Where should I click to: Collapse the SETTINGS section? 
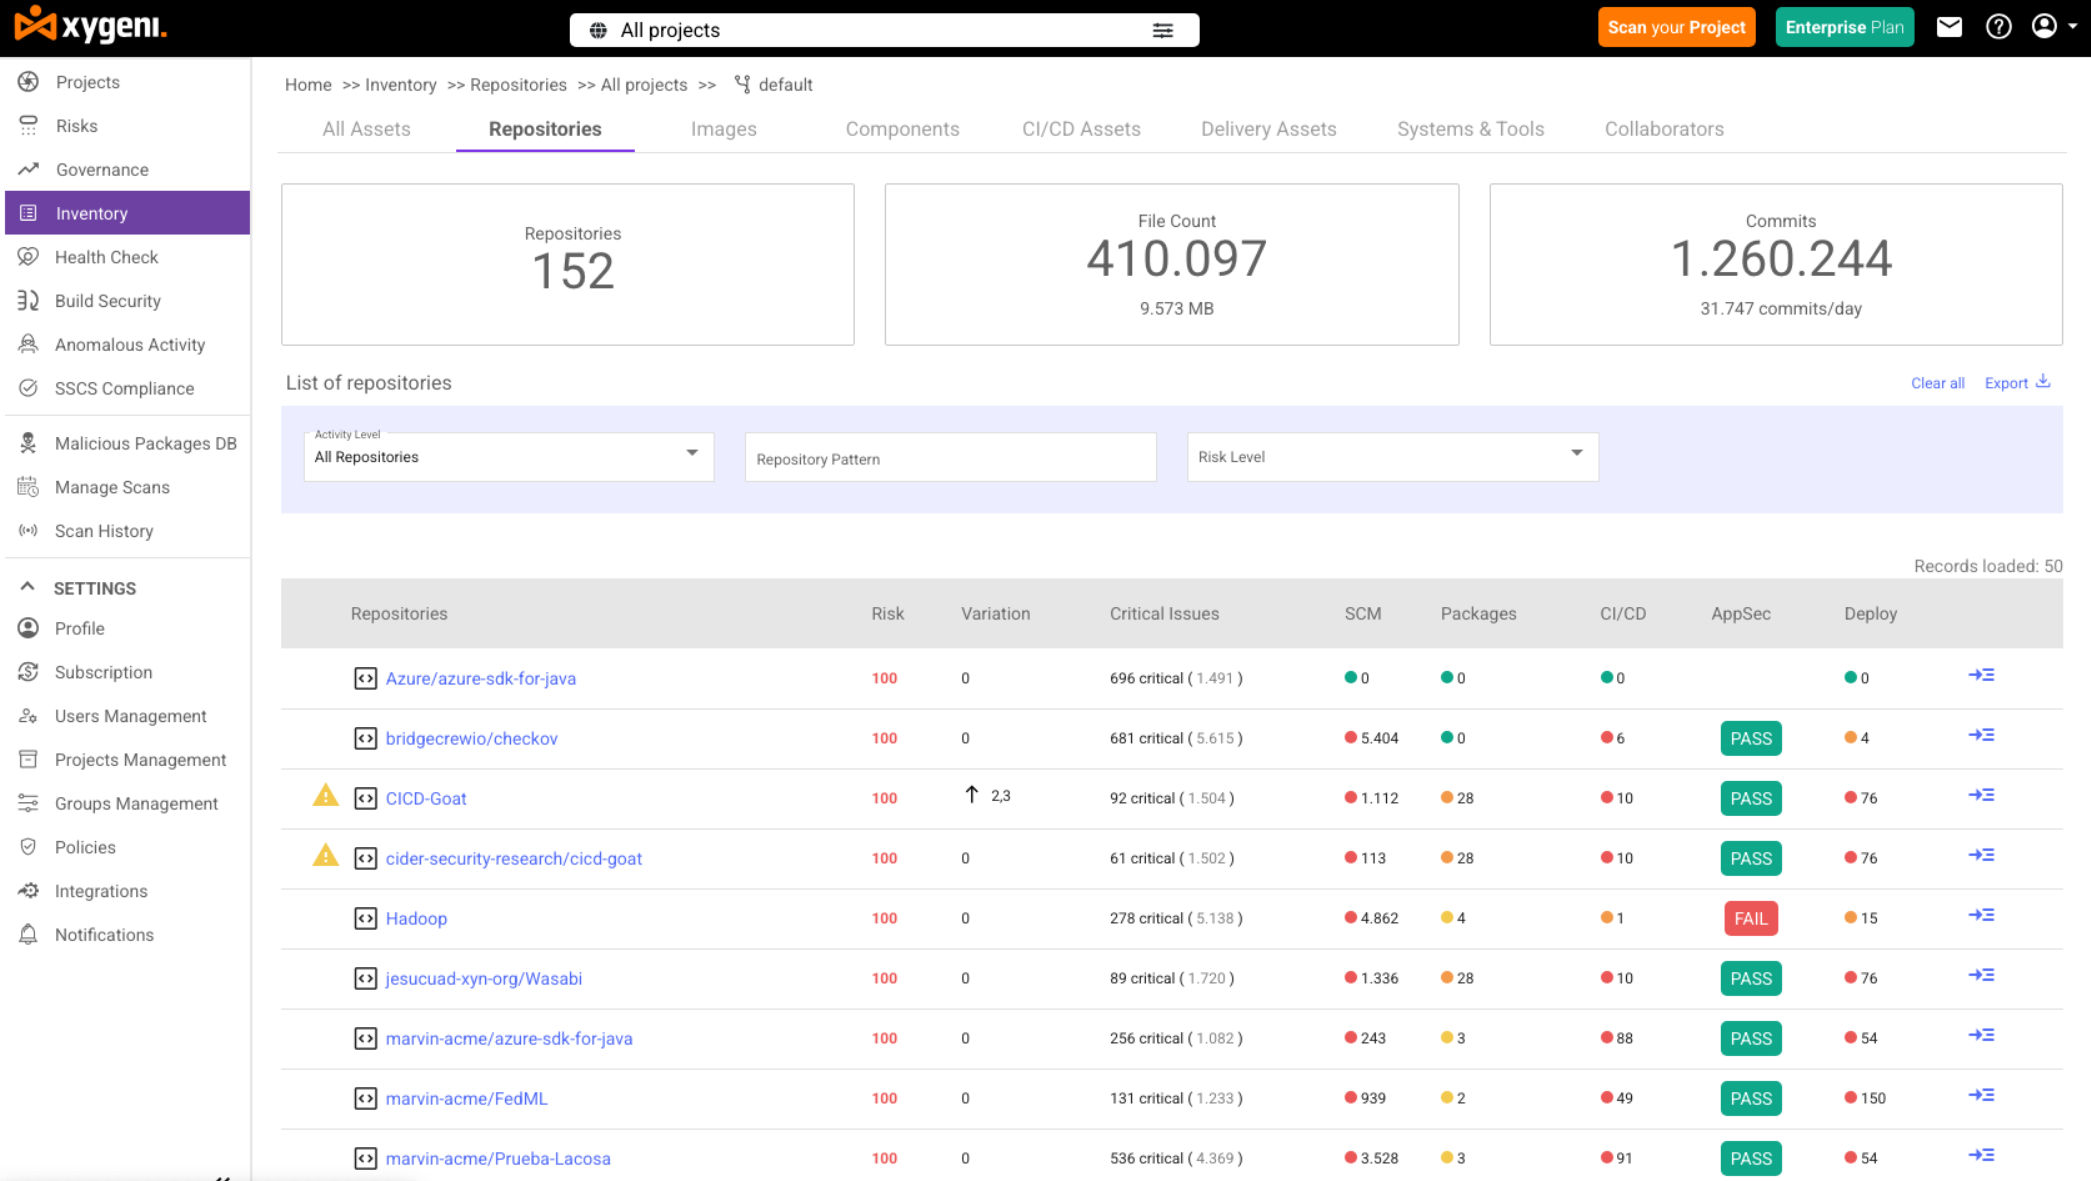click(x=28, y=587)
